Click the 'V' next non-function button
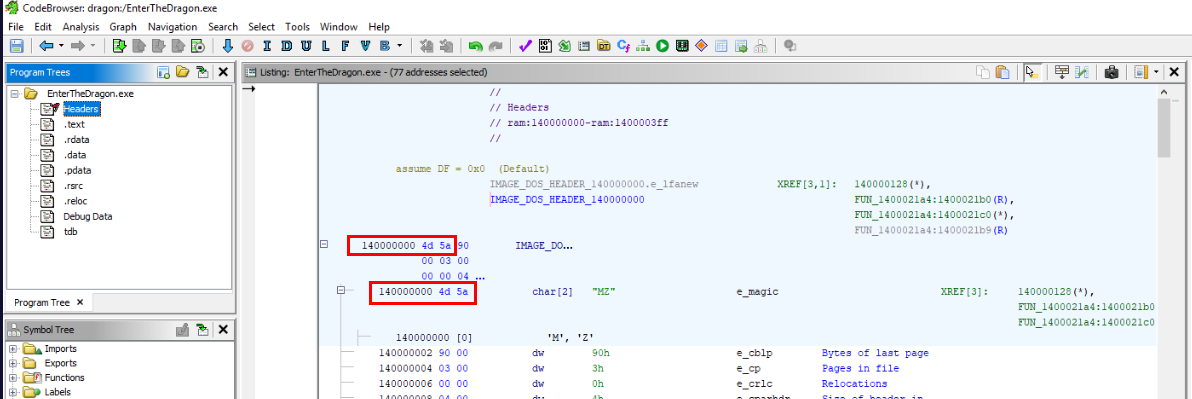Screen dimensions: 1192x399 click(365, 46)
